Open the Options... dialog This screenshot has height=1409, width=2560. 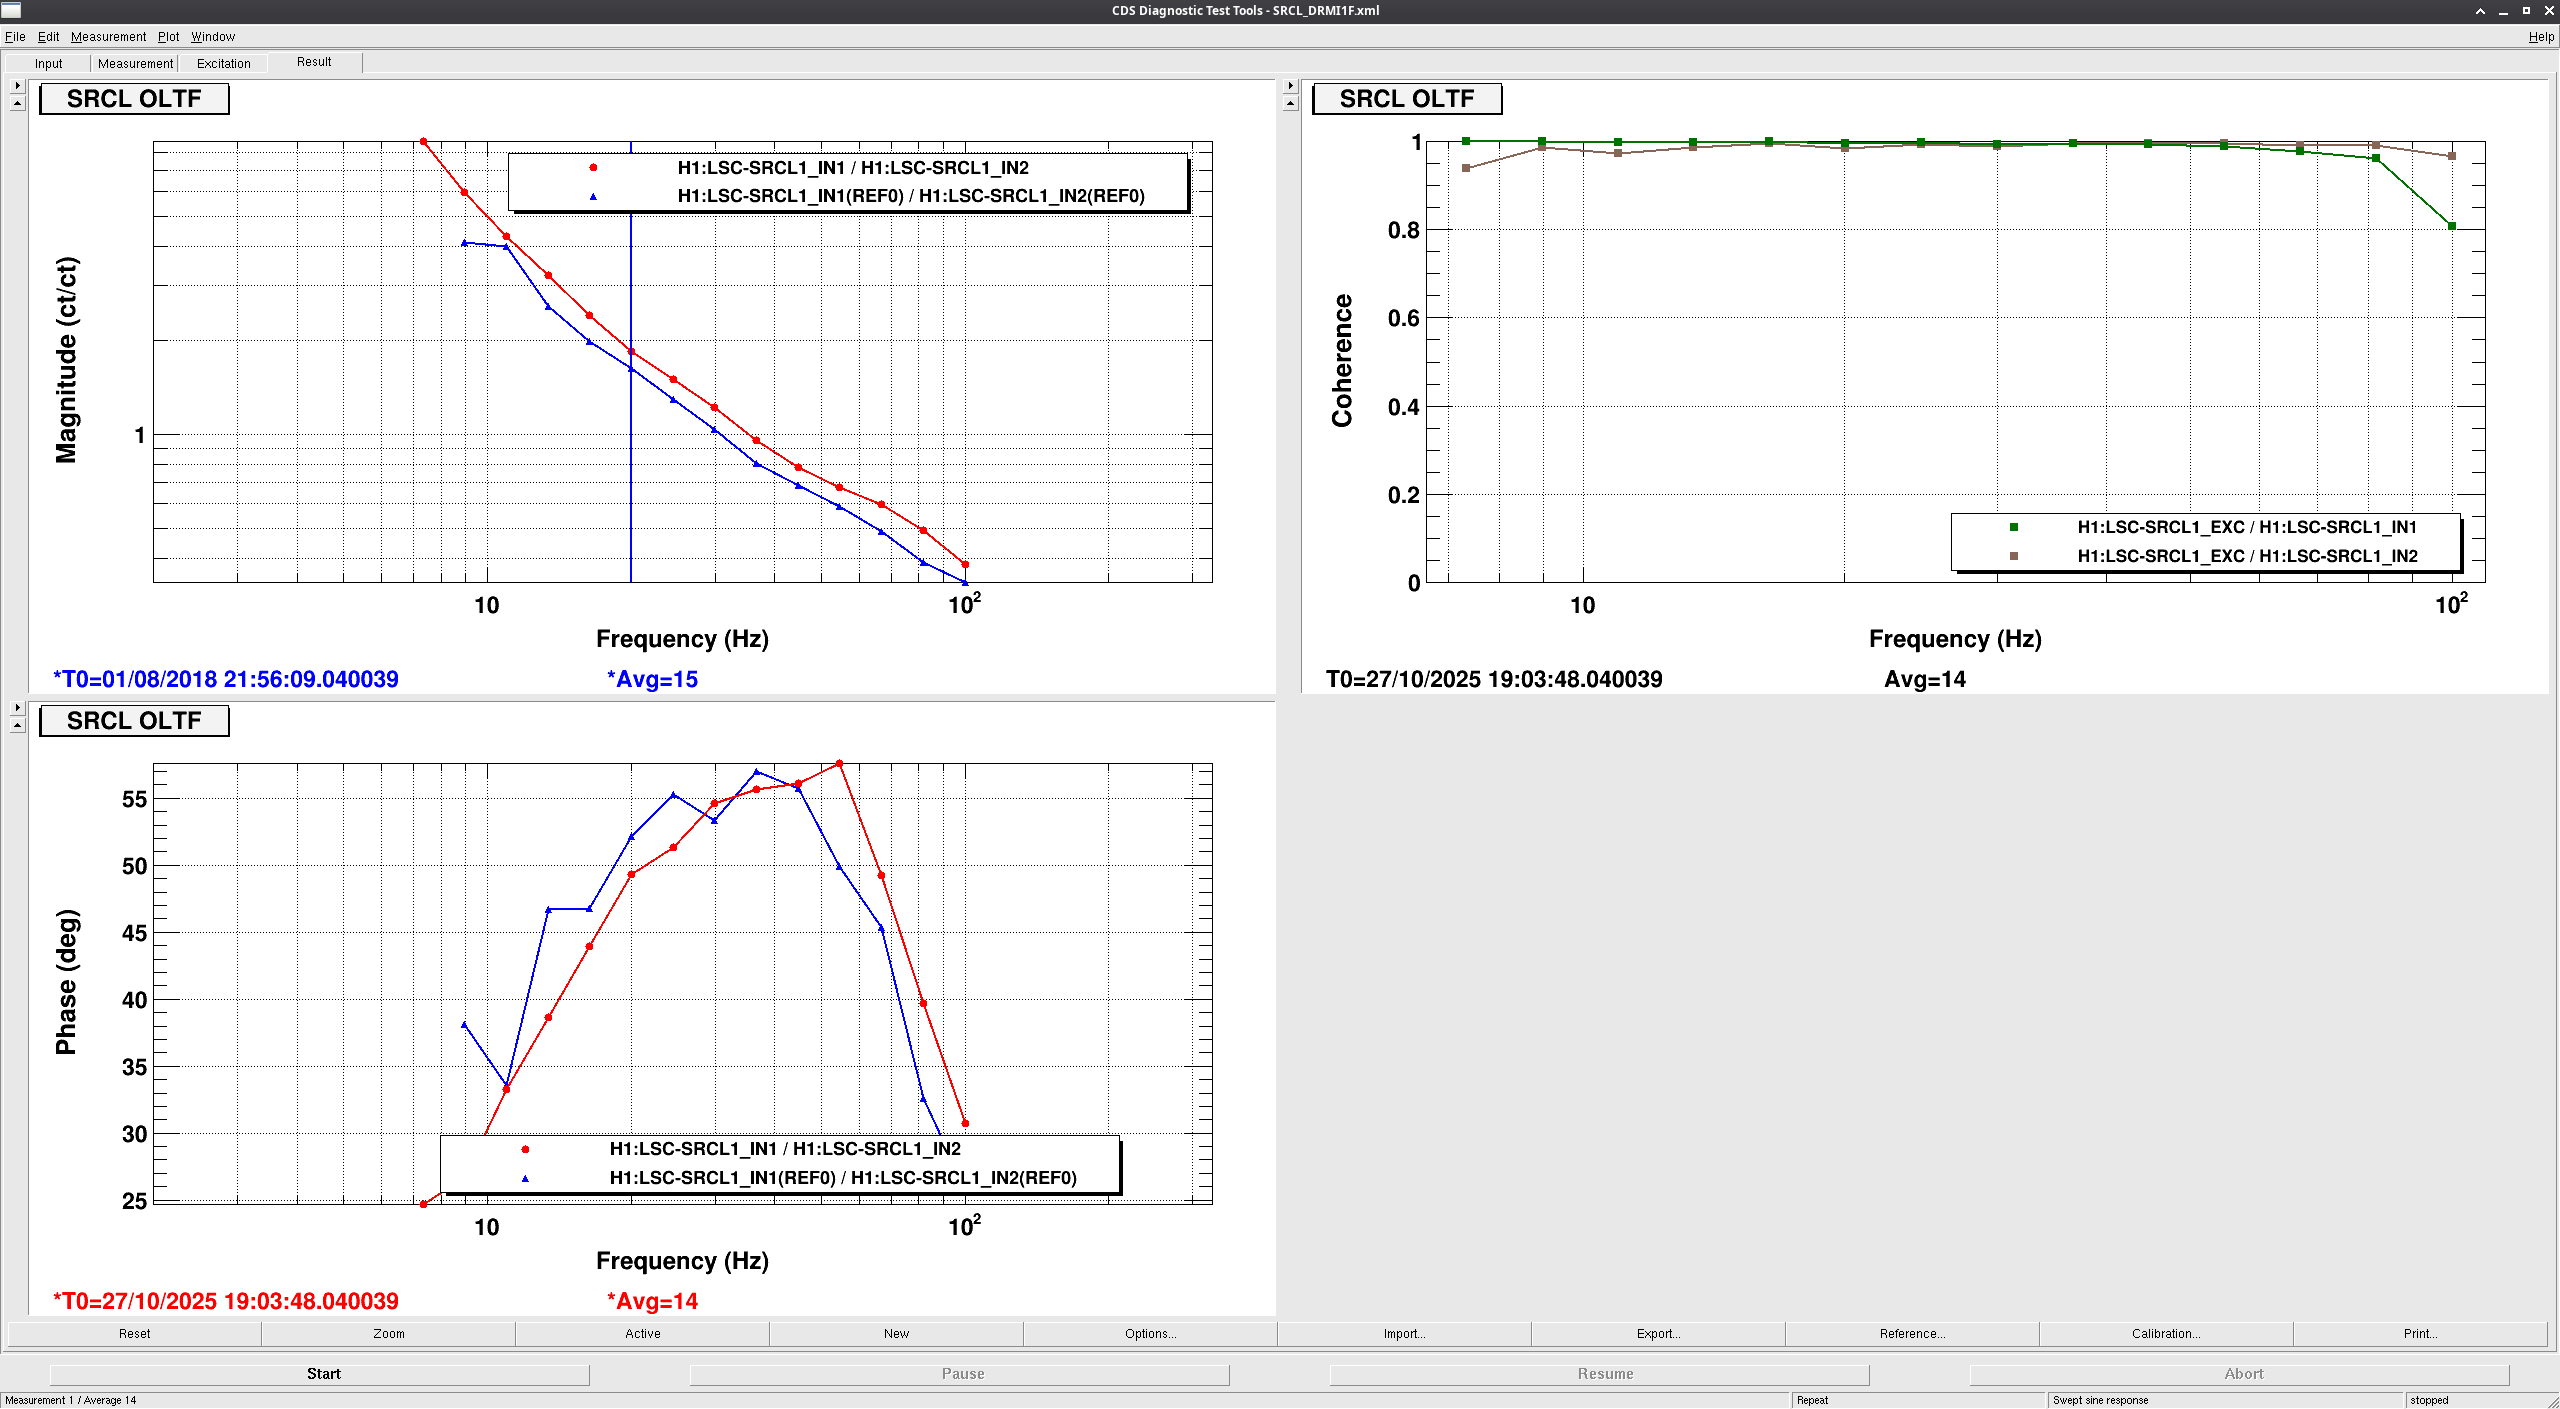1150,1333
